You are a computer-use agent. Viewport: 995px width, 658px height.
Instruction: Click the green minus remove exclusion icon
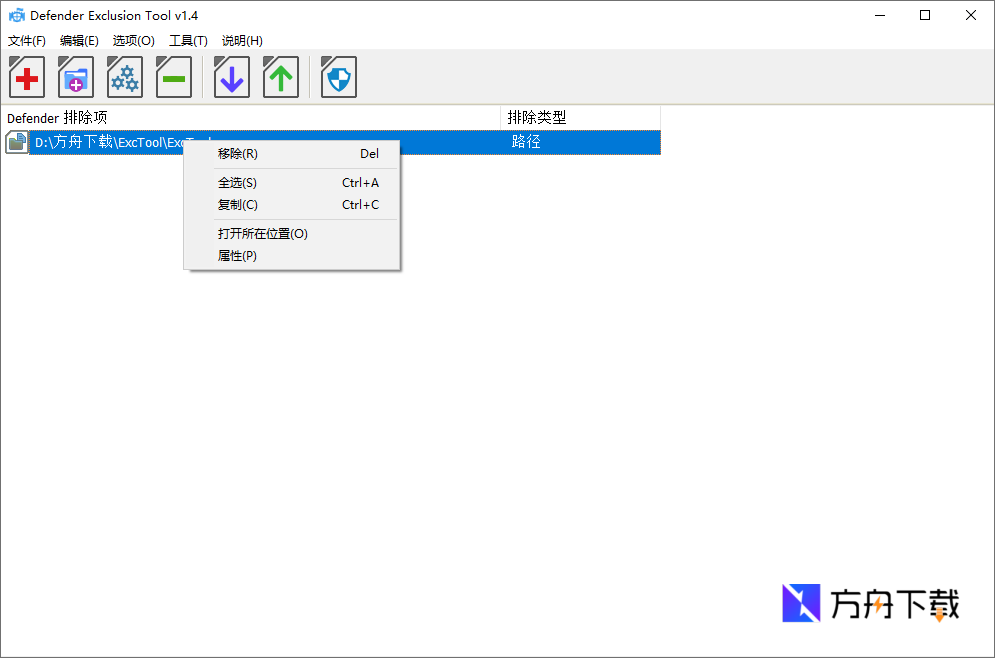click(173, 77)
